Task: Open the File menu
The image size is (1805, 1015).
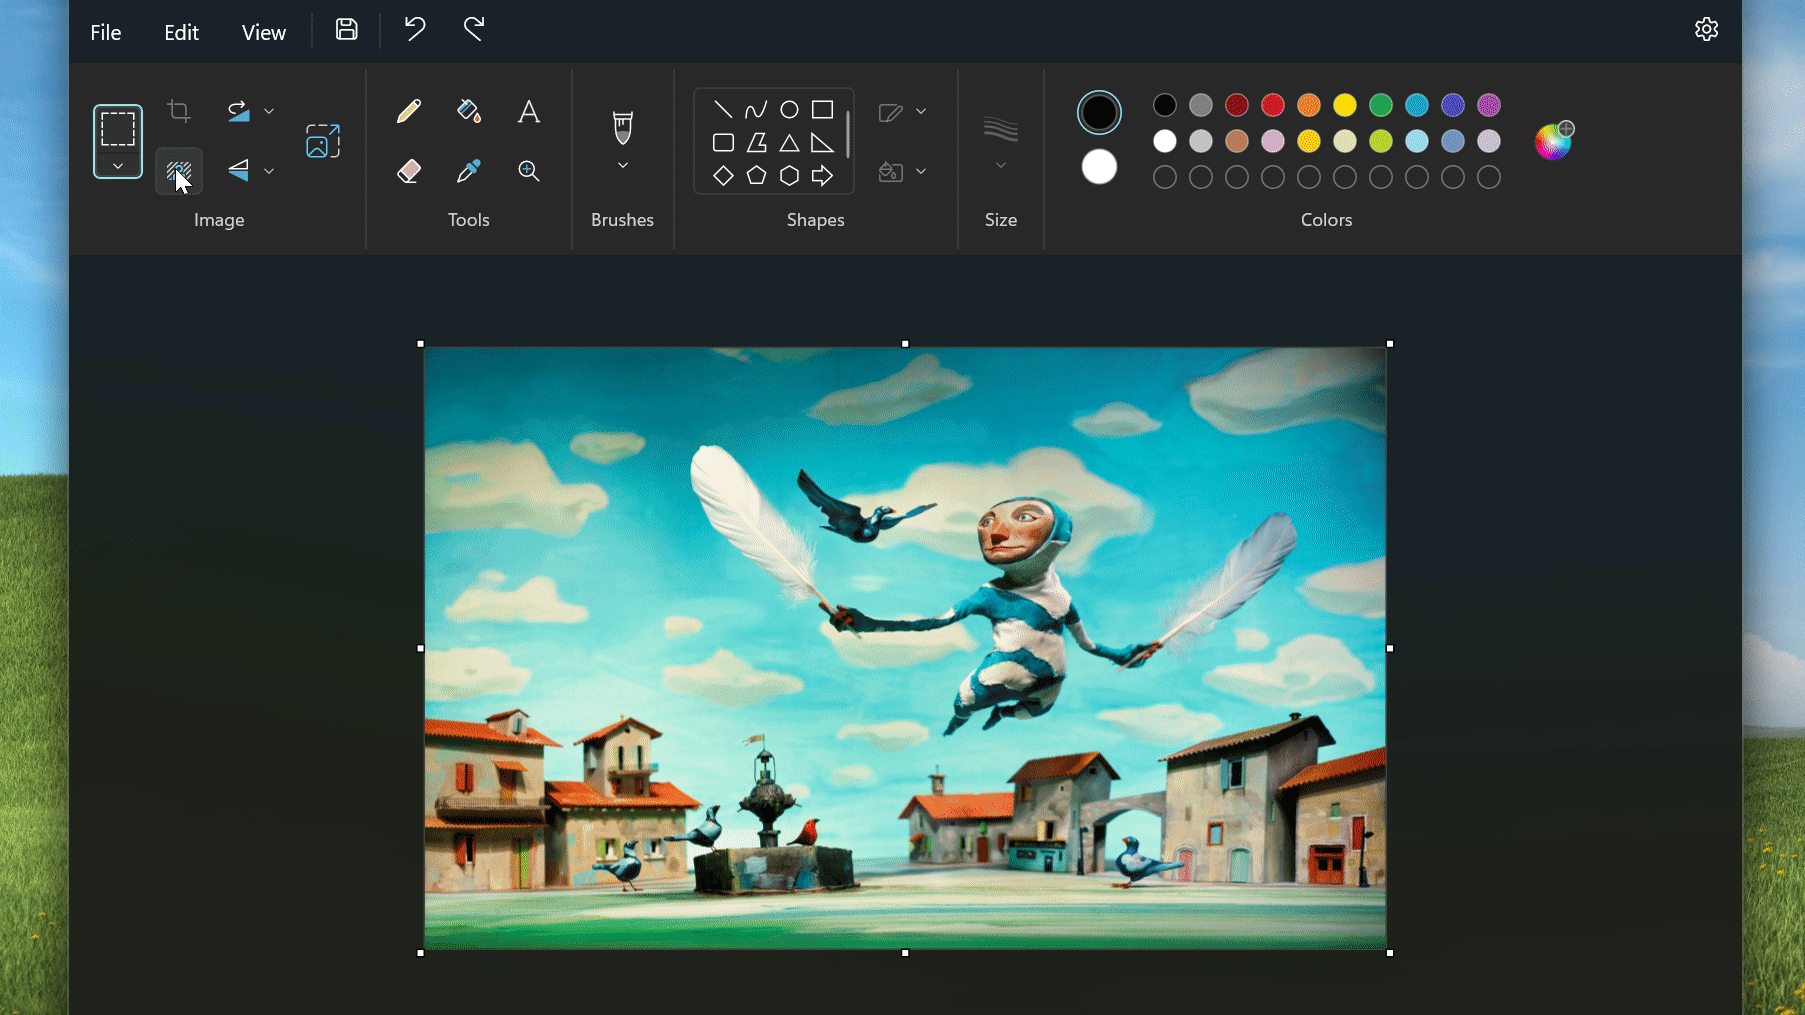Action: [x=105, y=32]
